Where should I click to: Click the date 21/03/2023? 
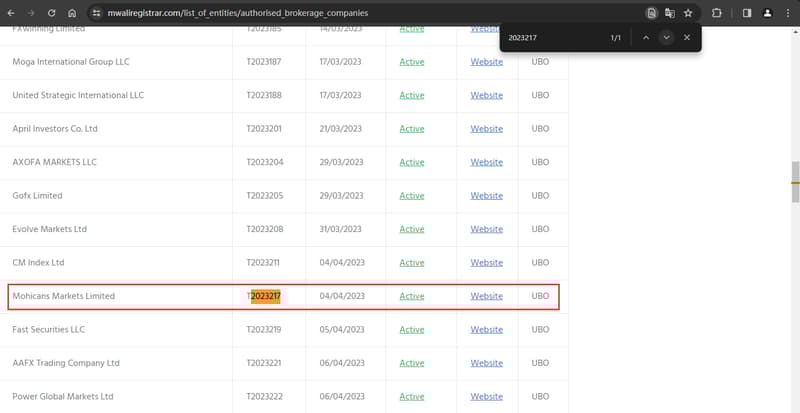click(x=340, y=129)
